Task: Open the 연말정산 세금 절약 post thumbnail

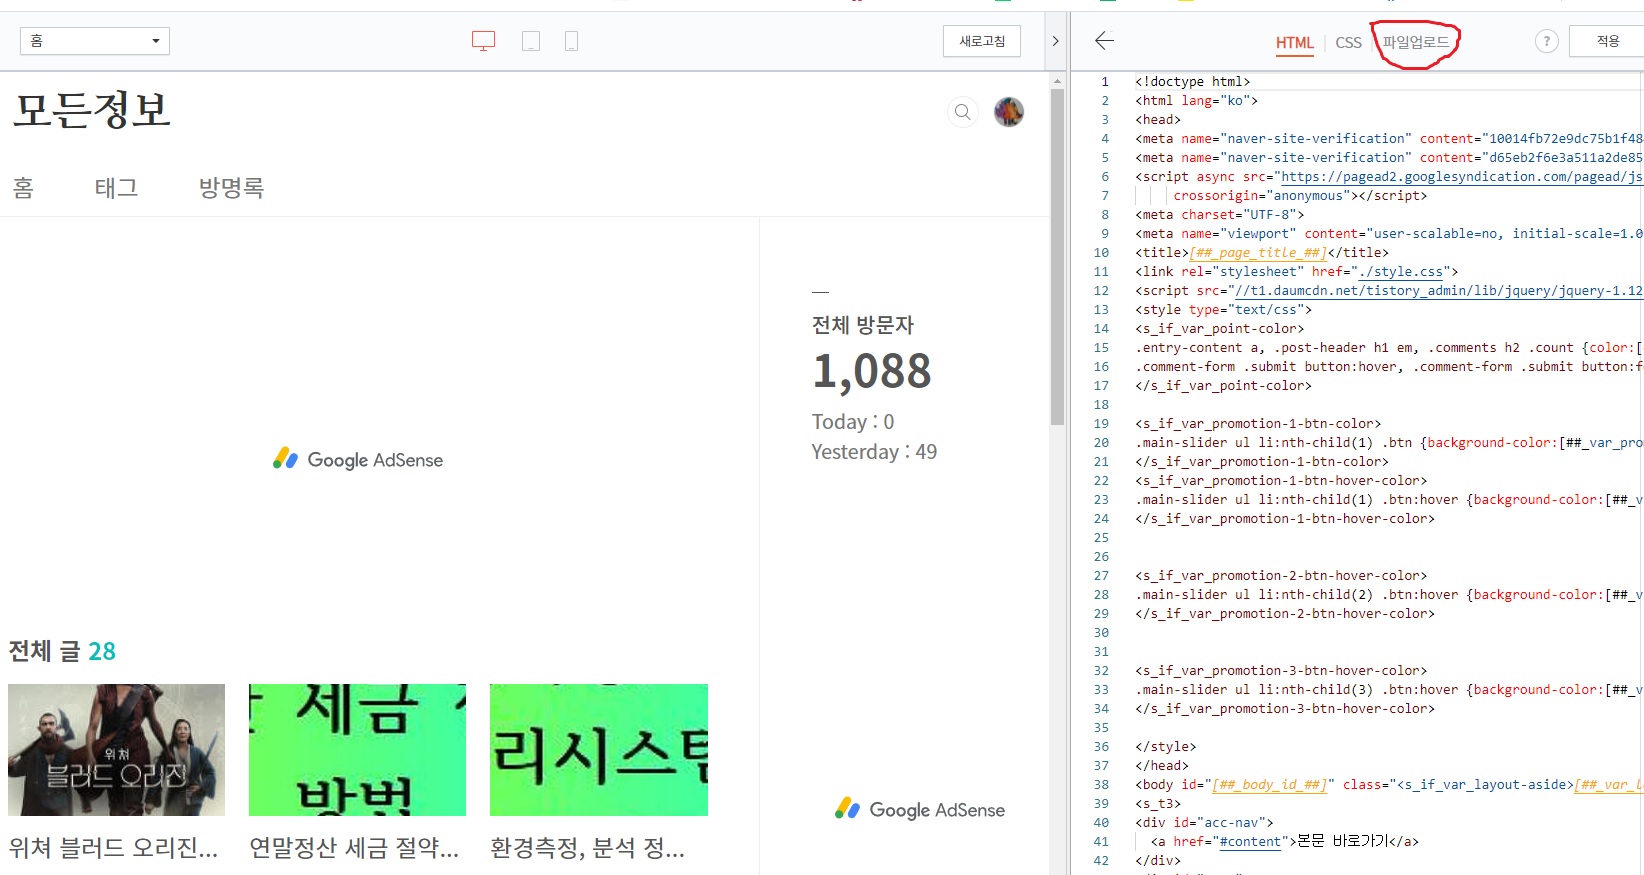Action: coord(357,750)
